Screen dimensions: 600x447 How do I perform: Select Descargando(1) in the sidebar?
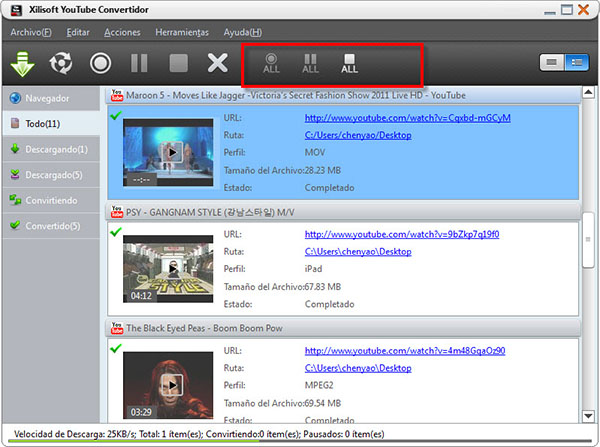51,149
